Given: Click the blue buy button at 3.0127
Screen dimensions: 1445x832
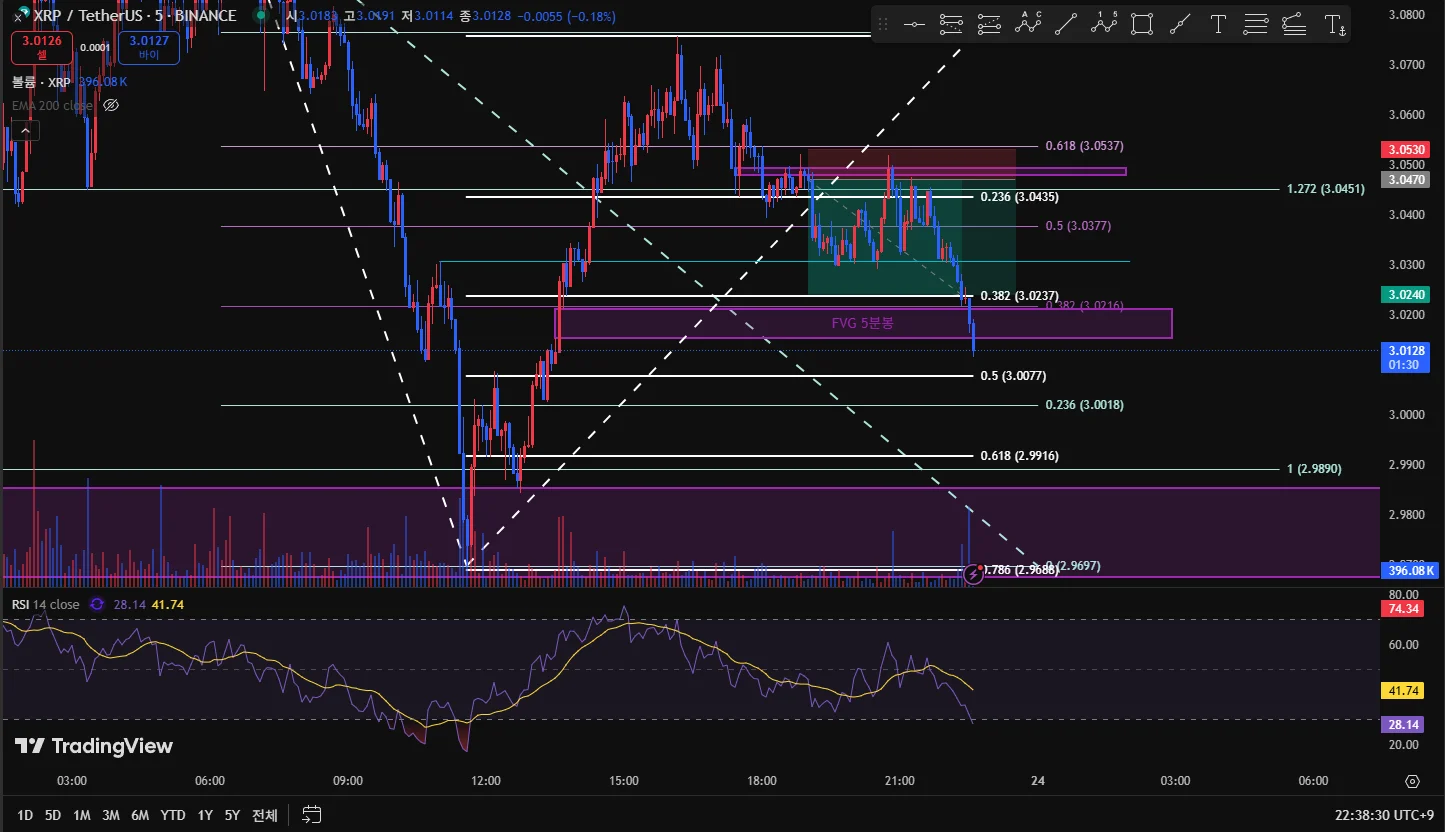Looking at the screenshot, I should 149,47.
